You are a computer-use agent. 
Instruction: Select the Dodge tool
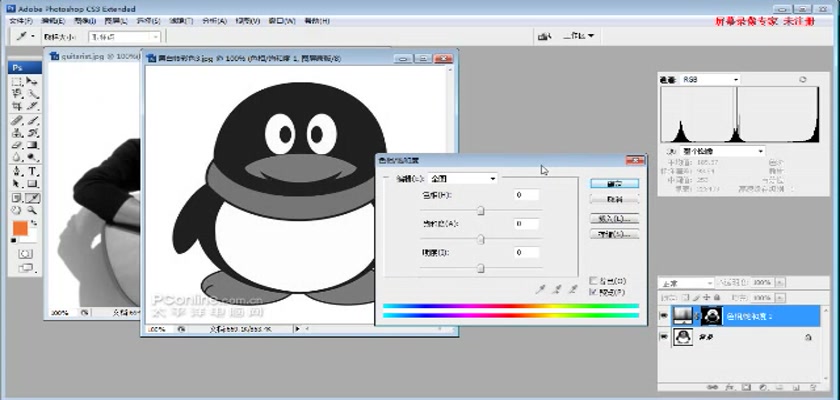(x=32, y=157)
